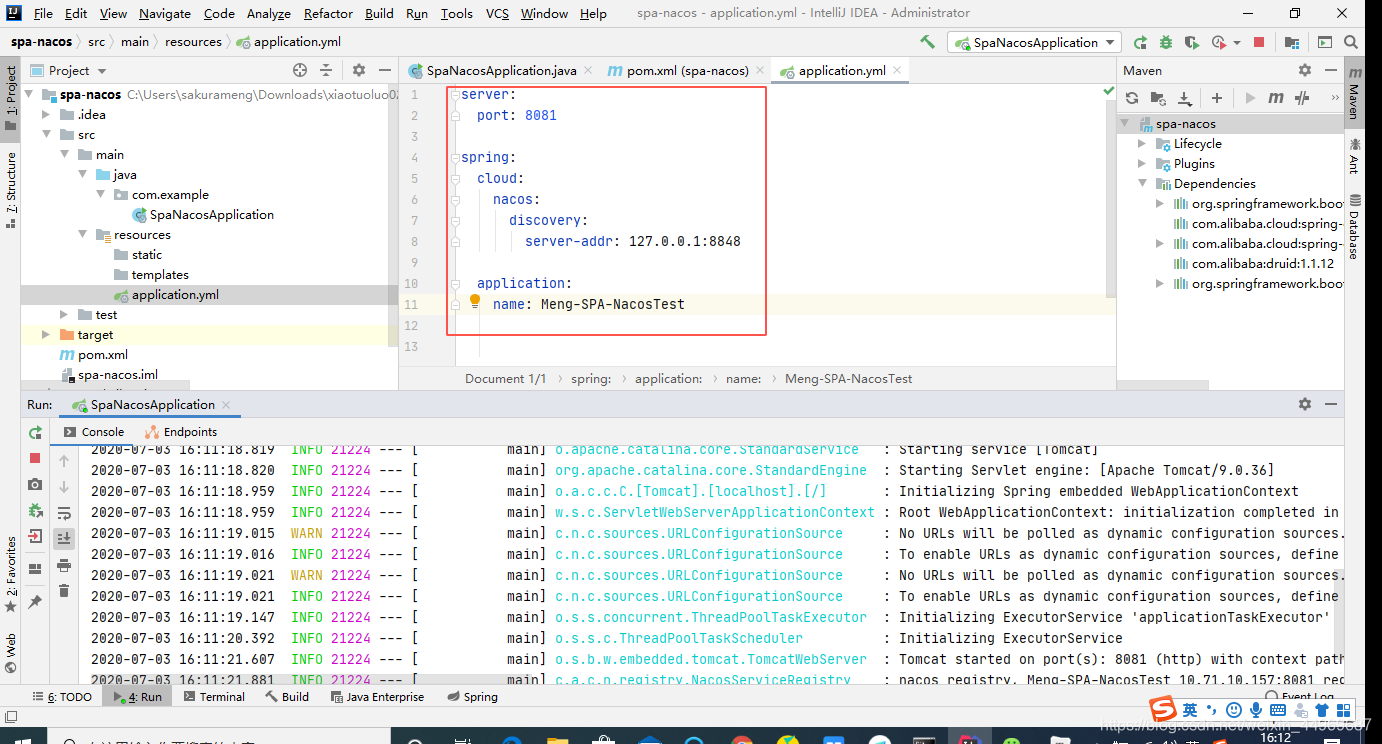Toggle Ant tool window side tab
This screenshot has height=744, width=1382.
[1353, 156]
